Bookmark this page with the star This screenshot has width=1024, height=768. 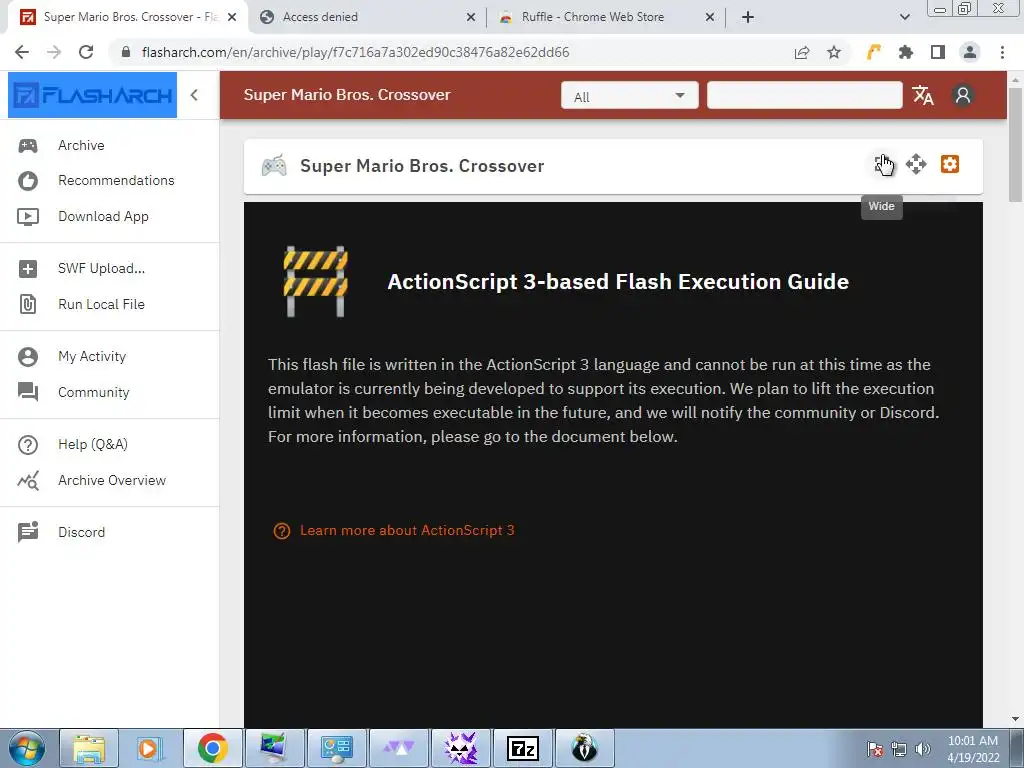tap(834, 52)
